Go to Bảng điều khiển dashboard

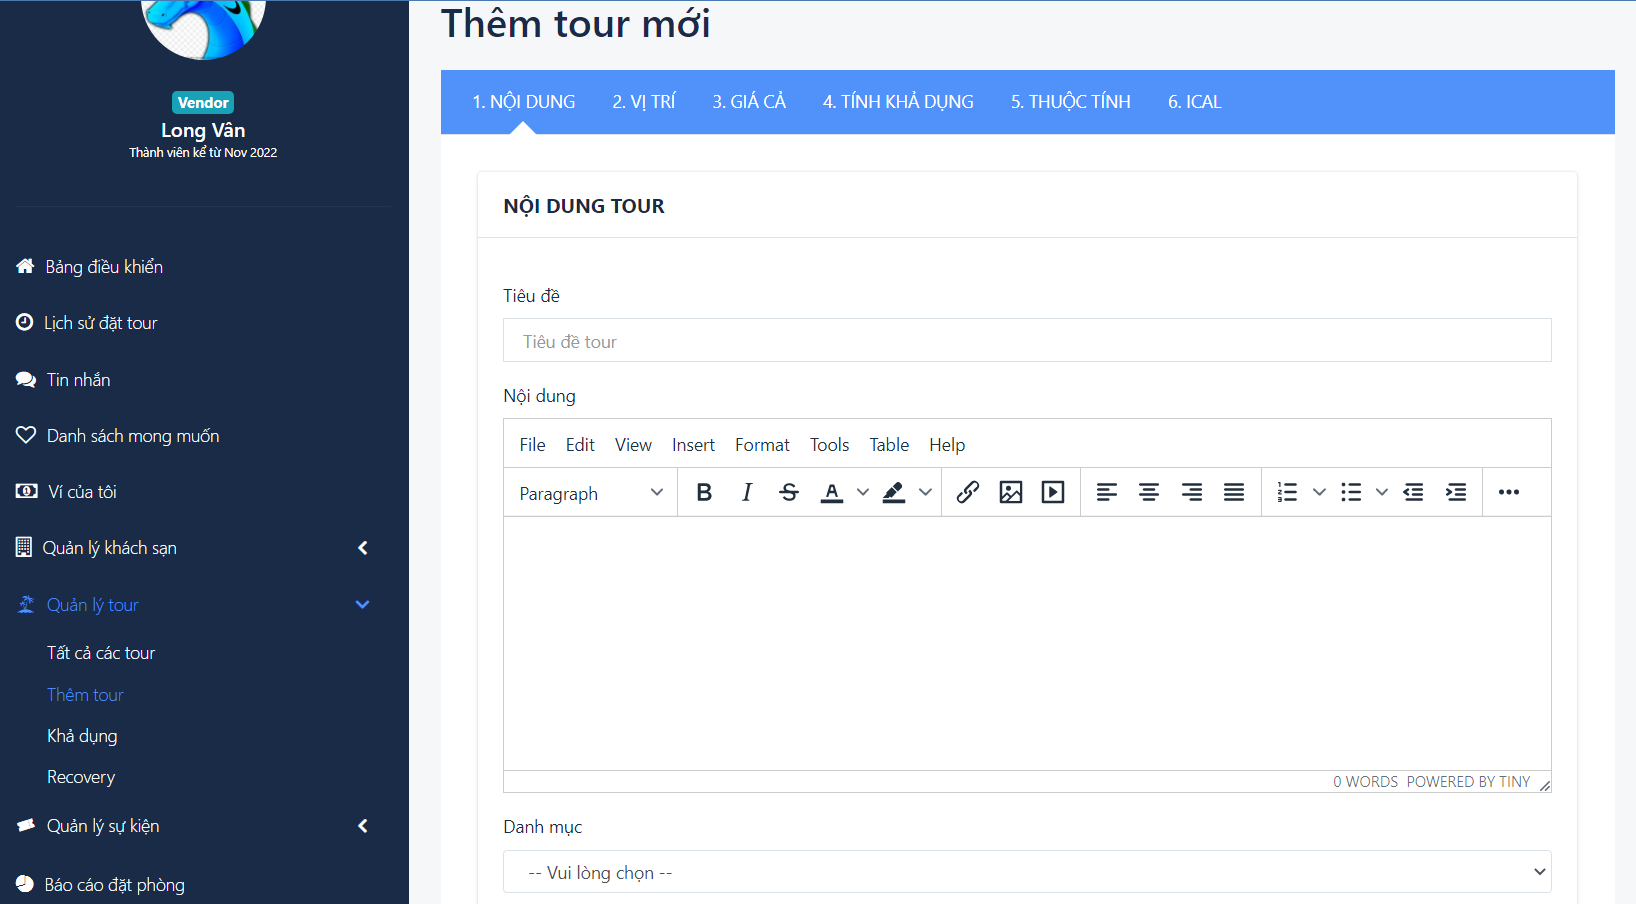point(104,267)
